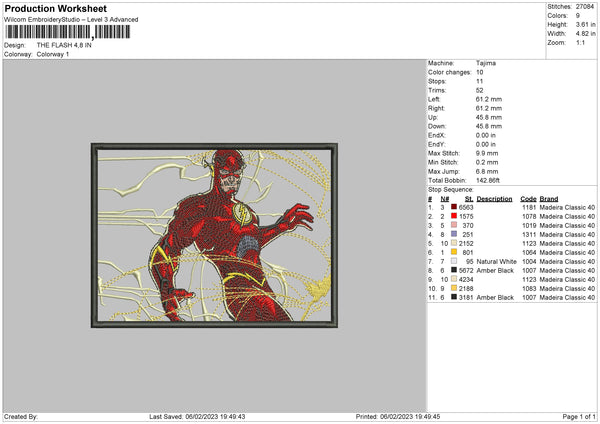
Task: Click the EndY label
Action: pos(437,144)
